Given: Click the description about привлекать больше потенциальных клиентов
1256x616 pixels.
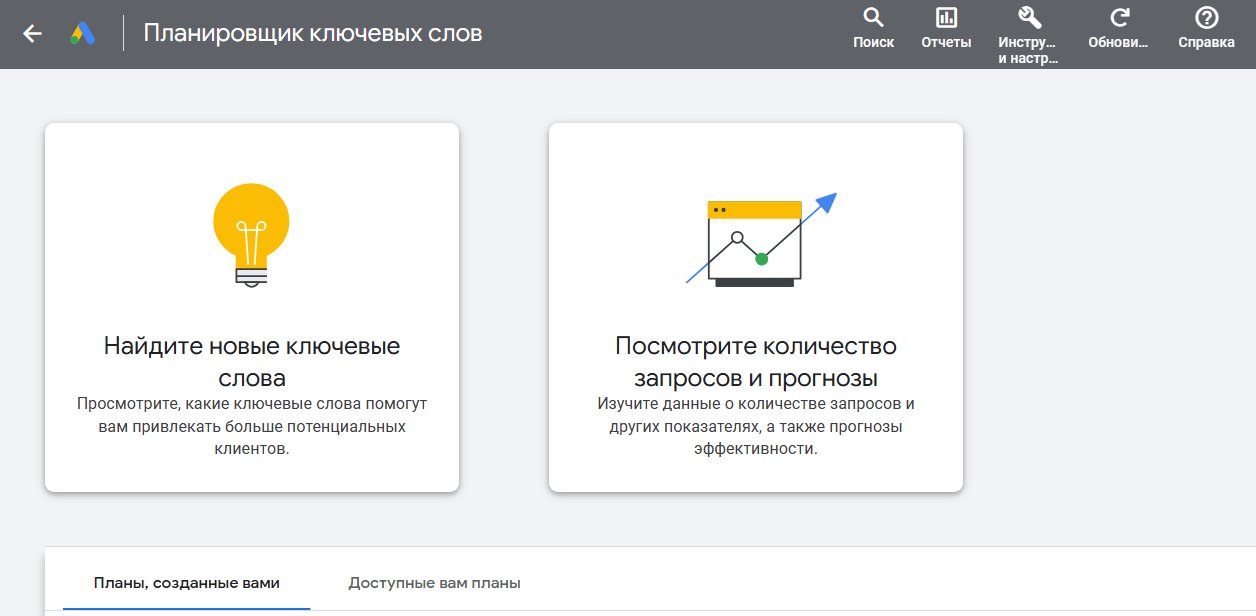Looking at the screenshot, I should click(x=252, y=426).
